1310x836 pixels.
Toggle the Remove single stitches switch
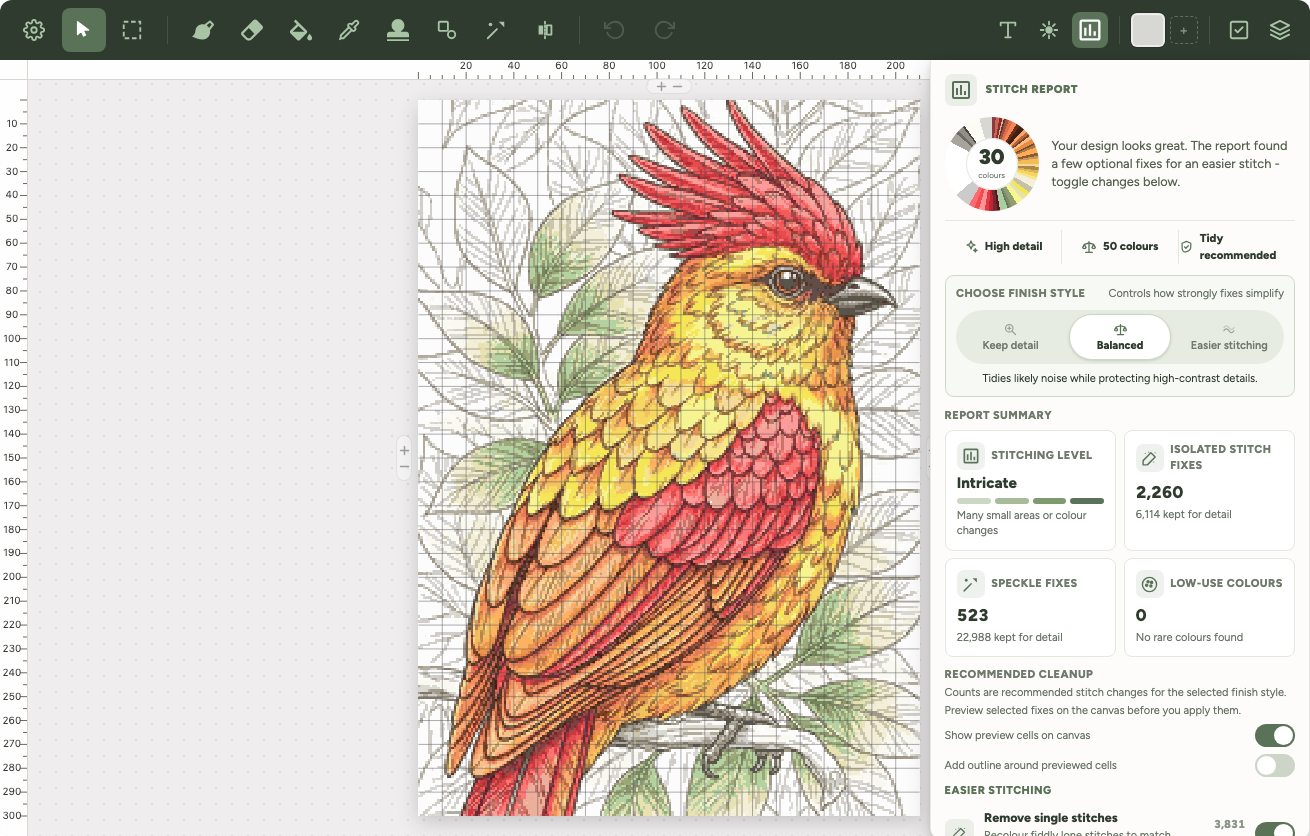pos(1275,829)
